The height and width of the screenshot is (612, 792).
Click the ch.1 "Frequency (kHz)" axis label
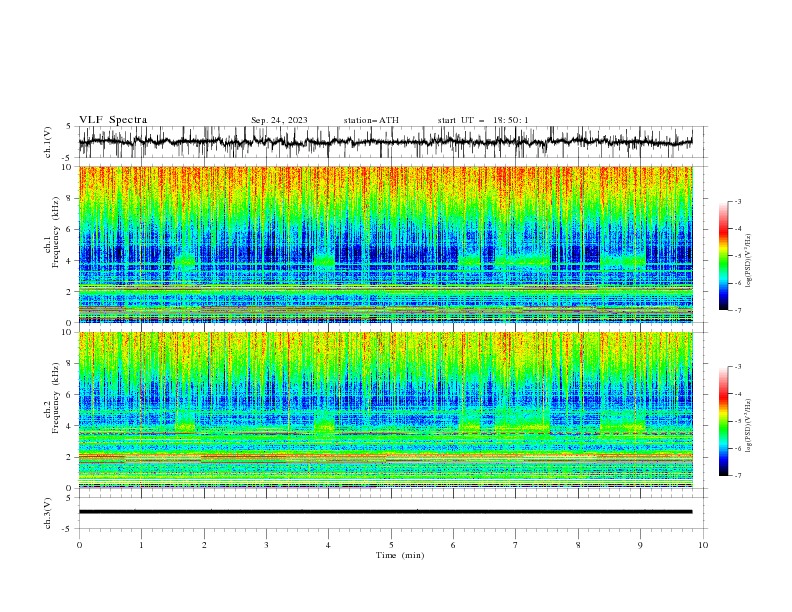56,233
